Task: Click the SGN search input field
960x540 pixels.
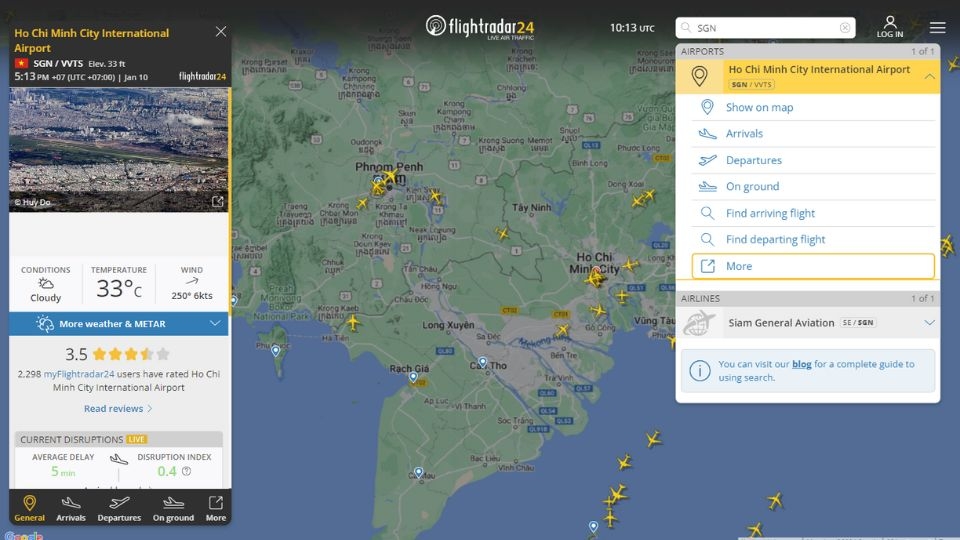Action: [x=765, y=28]
